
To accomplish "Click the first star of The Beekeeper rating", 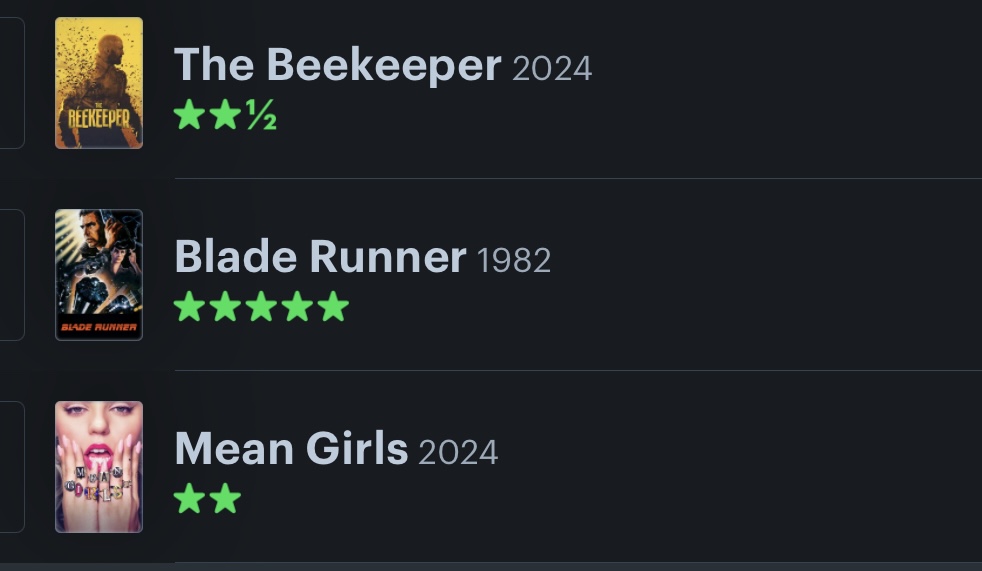I will (189, 116).
